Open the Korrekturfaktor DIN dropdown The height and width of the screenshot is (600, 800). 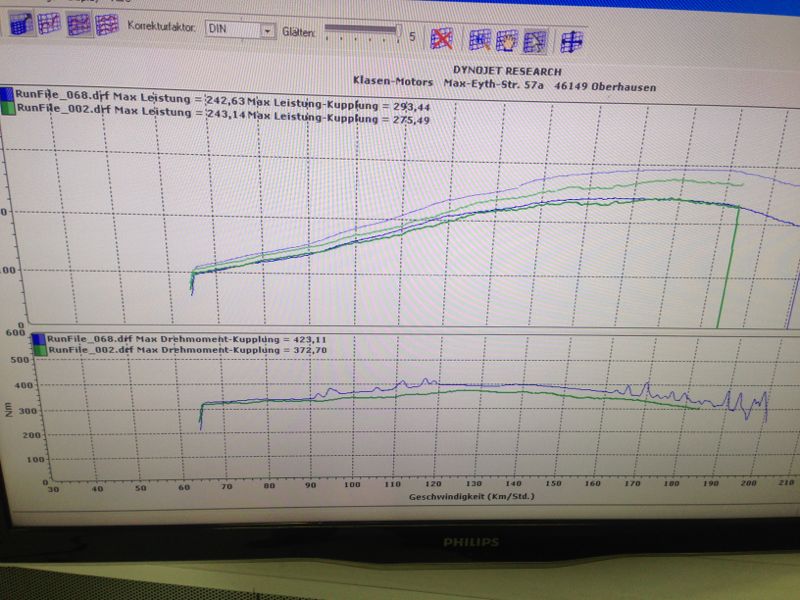[x=267, y=31]
